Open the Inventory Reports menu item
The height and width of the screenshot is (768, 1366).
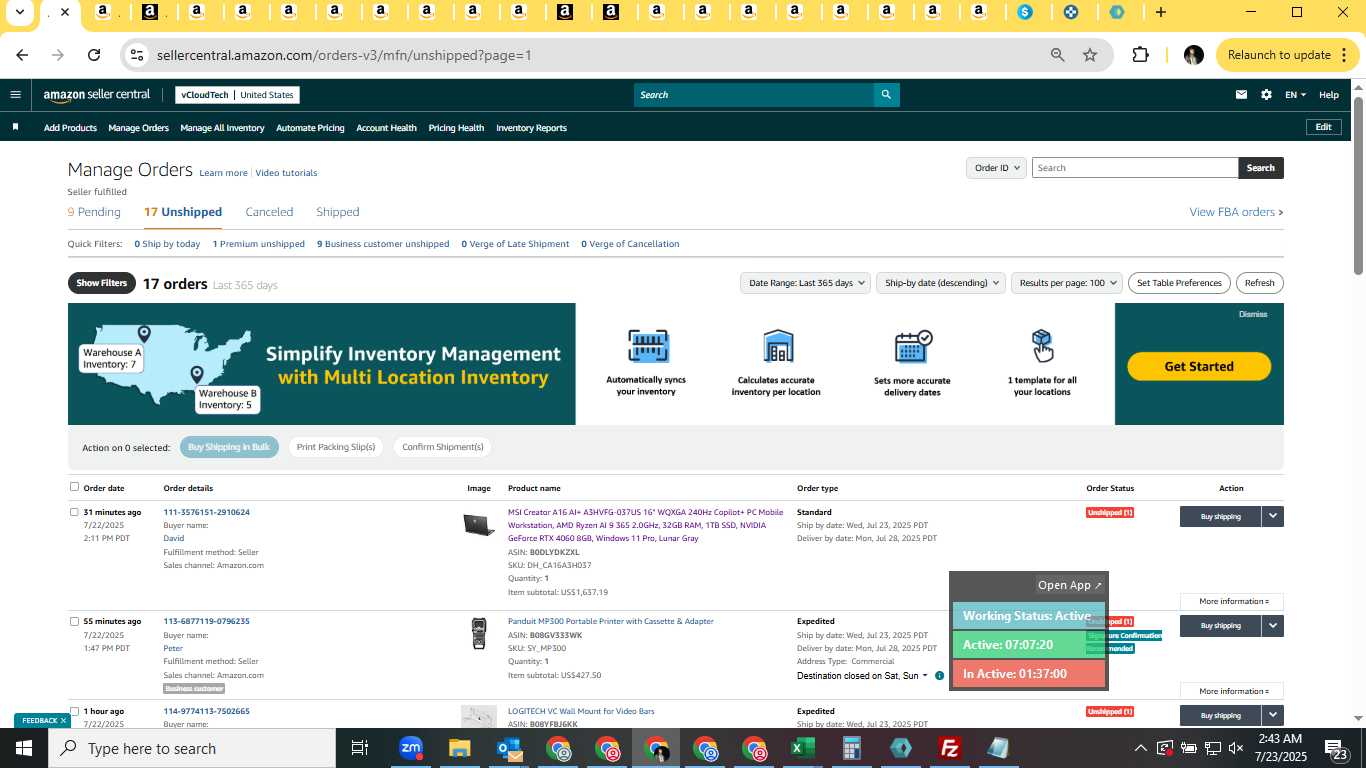click(x=531, y=128)
